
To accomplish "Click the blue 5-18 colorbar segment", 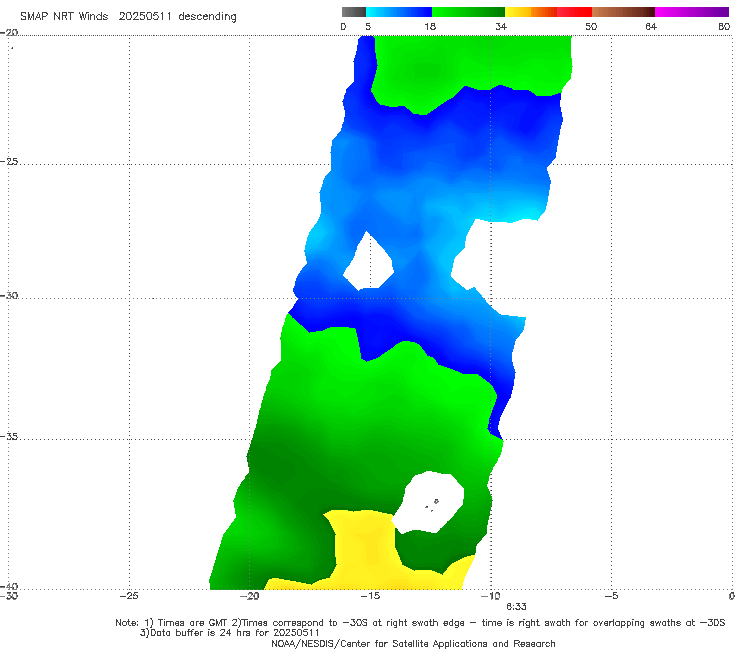I will coord(399,12).
